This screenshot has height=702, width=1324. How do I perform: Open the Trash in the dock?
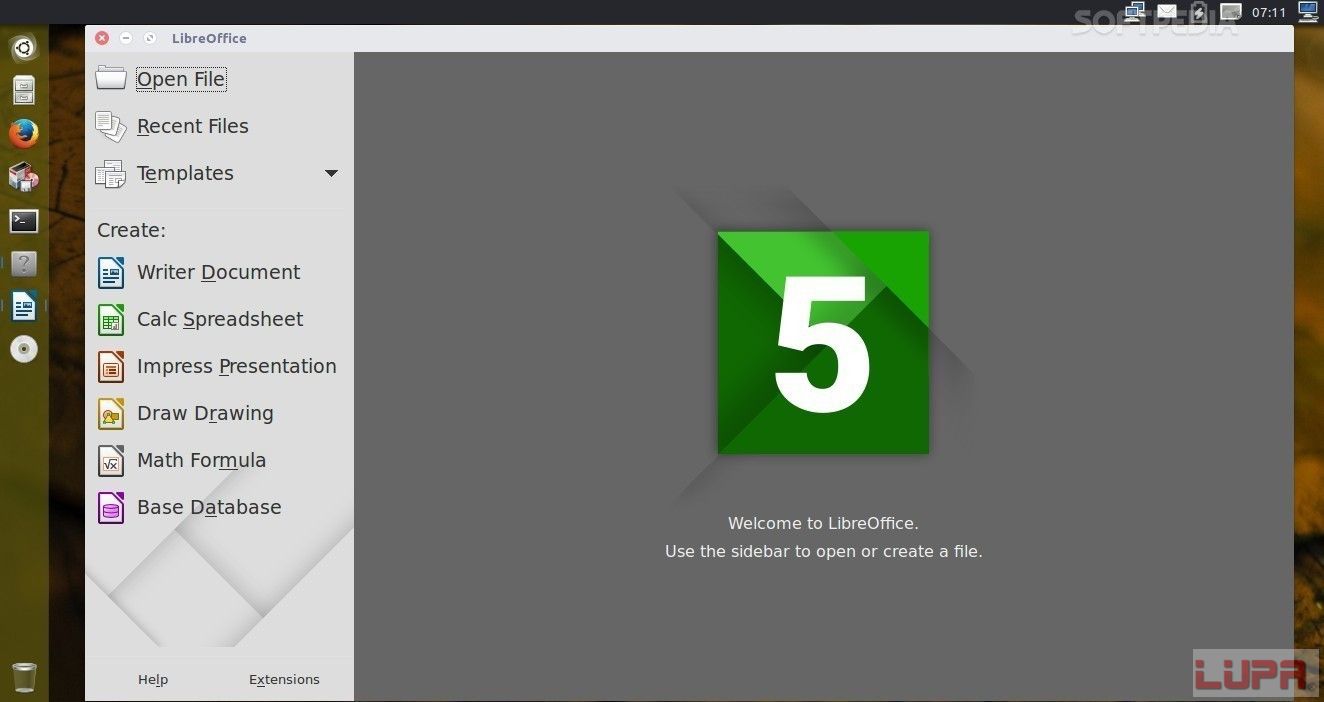click(x=24, y=677)
